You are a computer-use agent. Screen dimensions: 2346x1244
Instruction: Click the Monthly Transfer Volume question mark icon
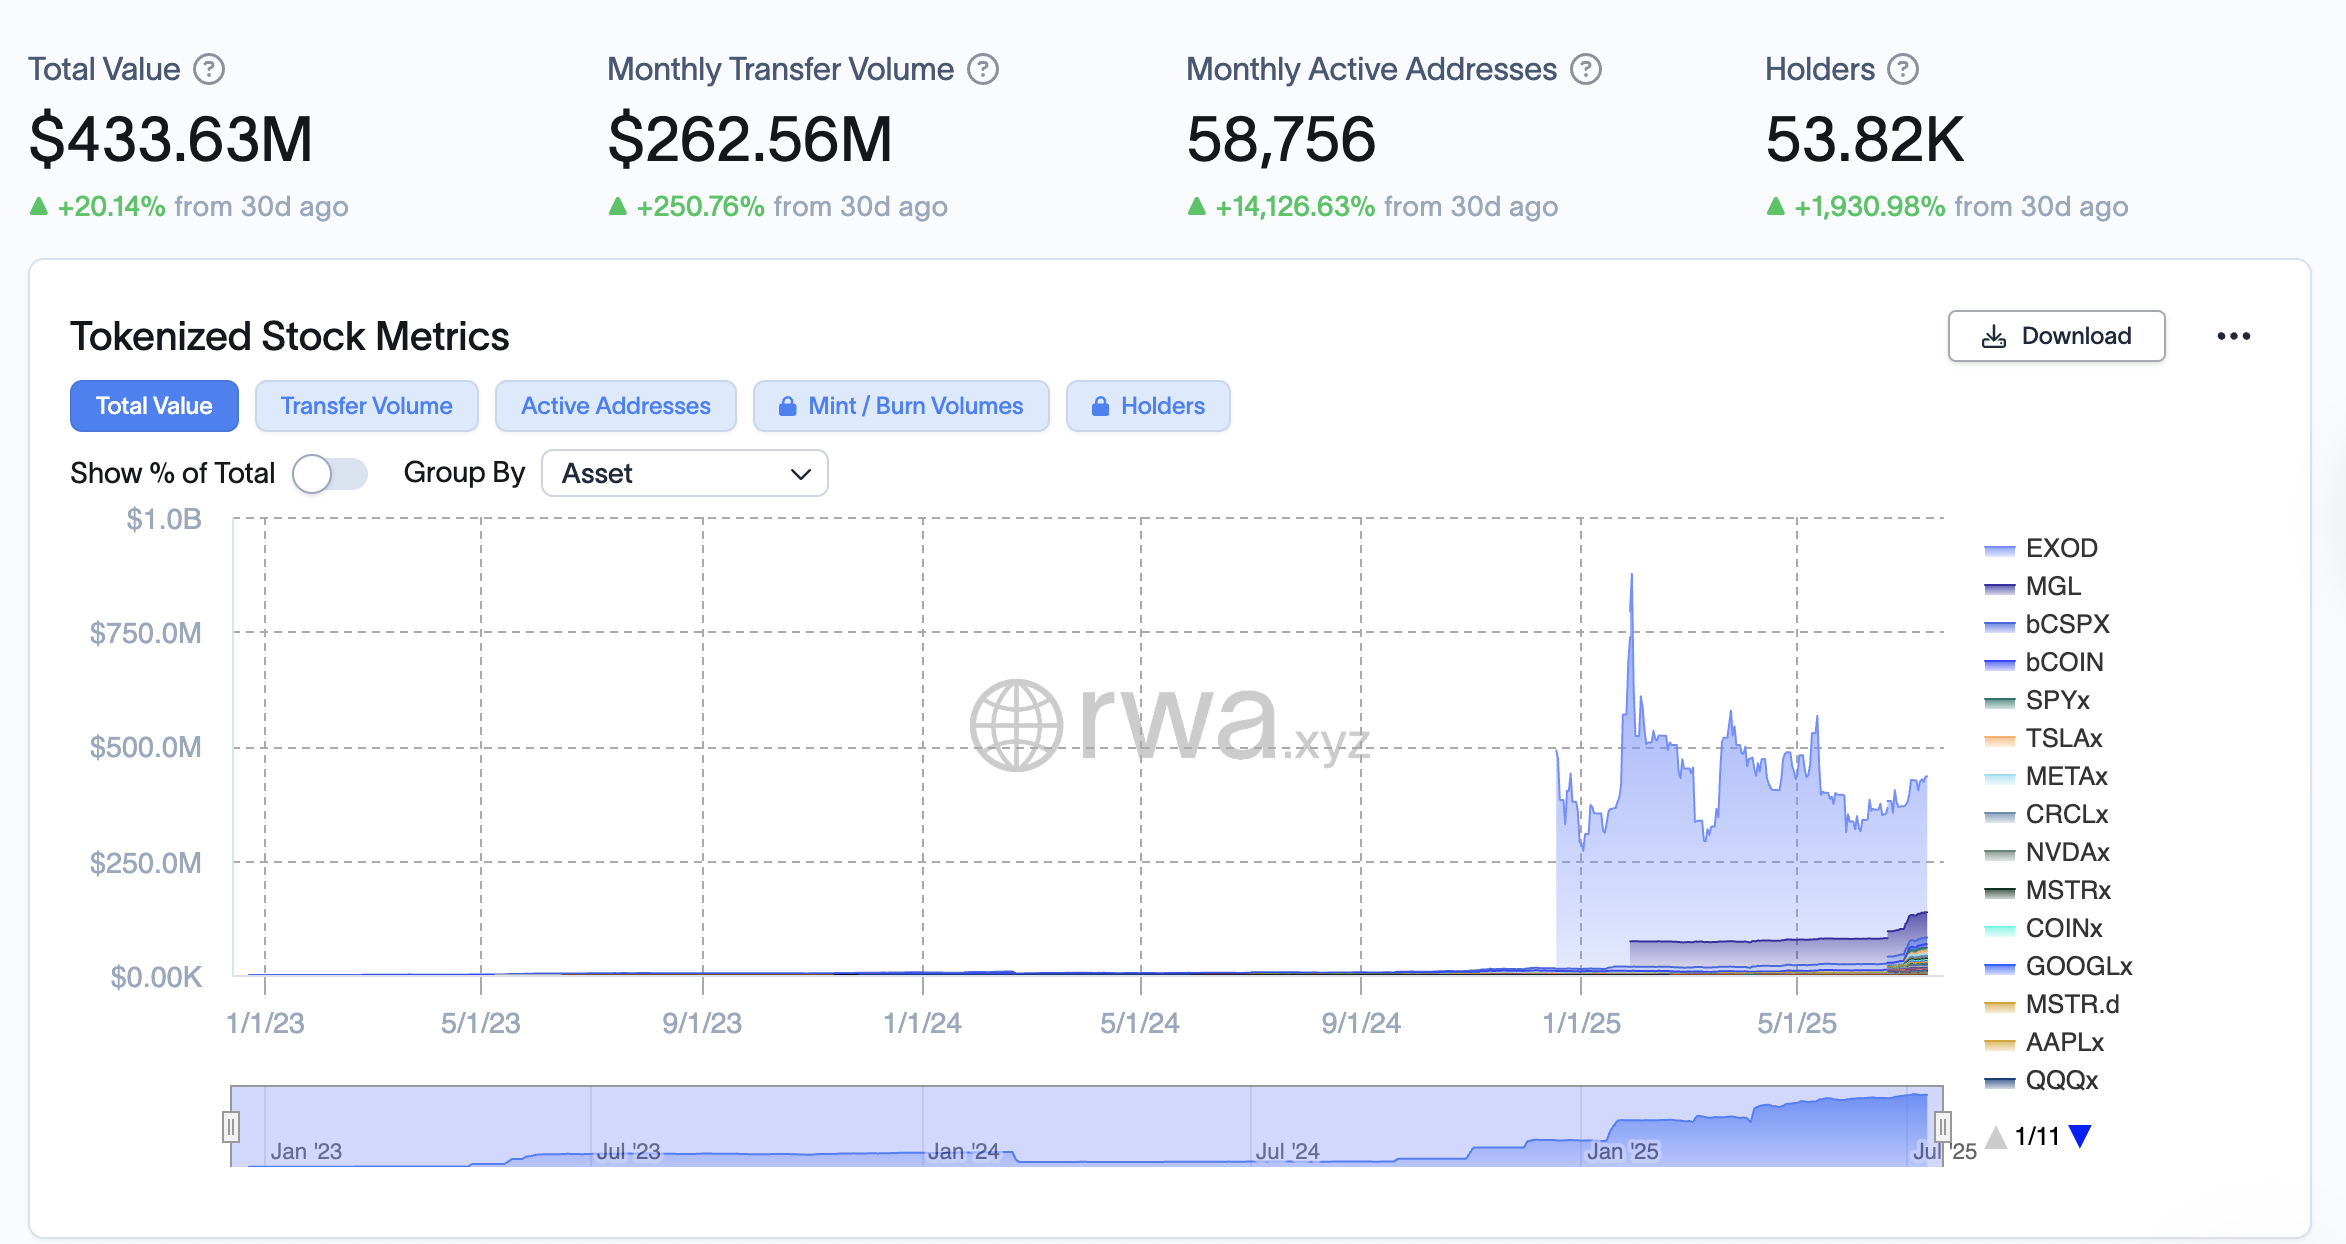pos(984,68)
